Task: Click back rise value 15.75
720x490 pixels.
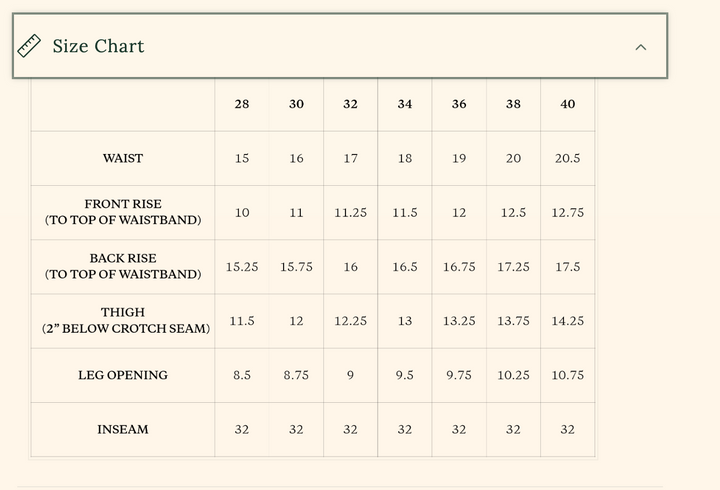Action: pyautogui.click(x=296, y=267)
